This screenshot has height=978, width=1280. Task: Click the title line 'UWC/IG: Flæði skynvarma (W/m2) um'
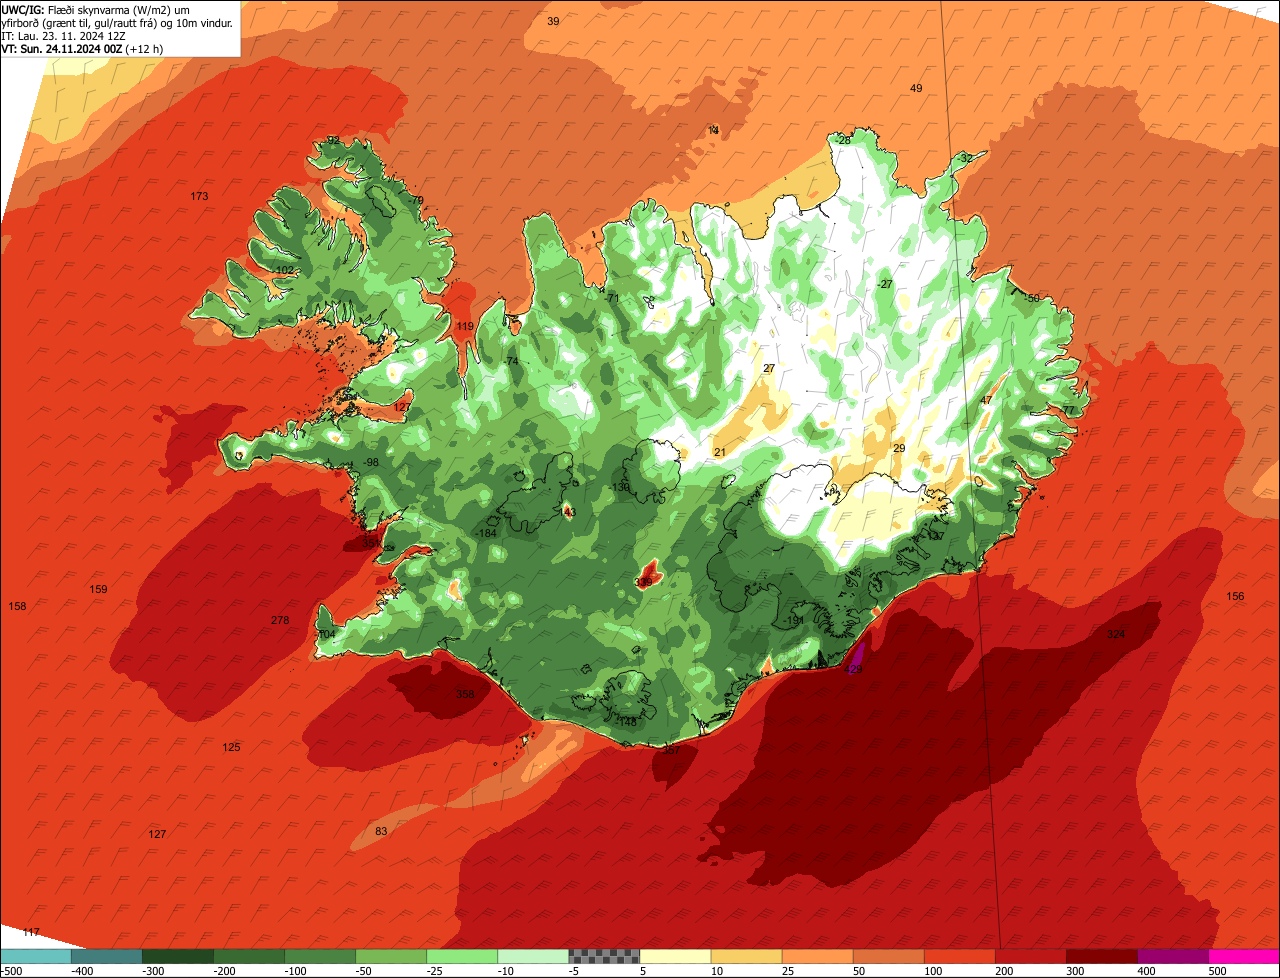coord(96,9)
